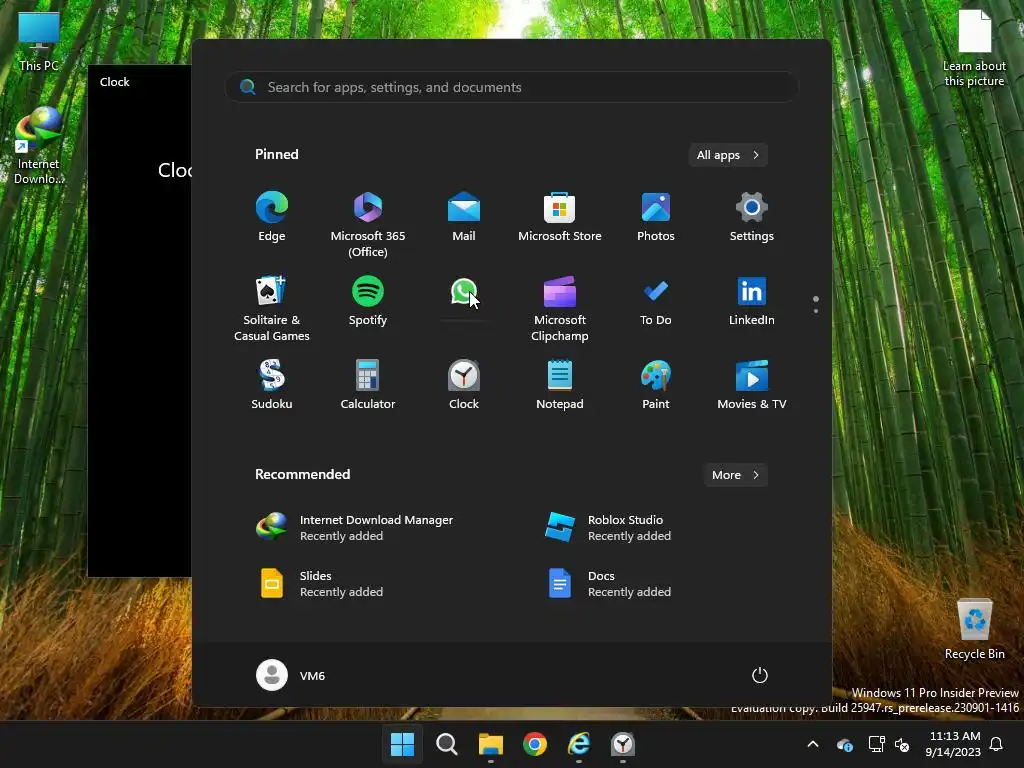1024x768 pixels.
Task: Open the Paint app
Action: click(x=656, y=385)
